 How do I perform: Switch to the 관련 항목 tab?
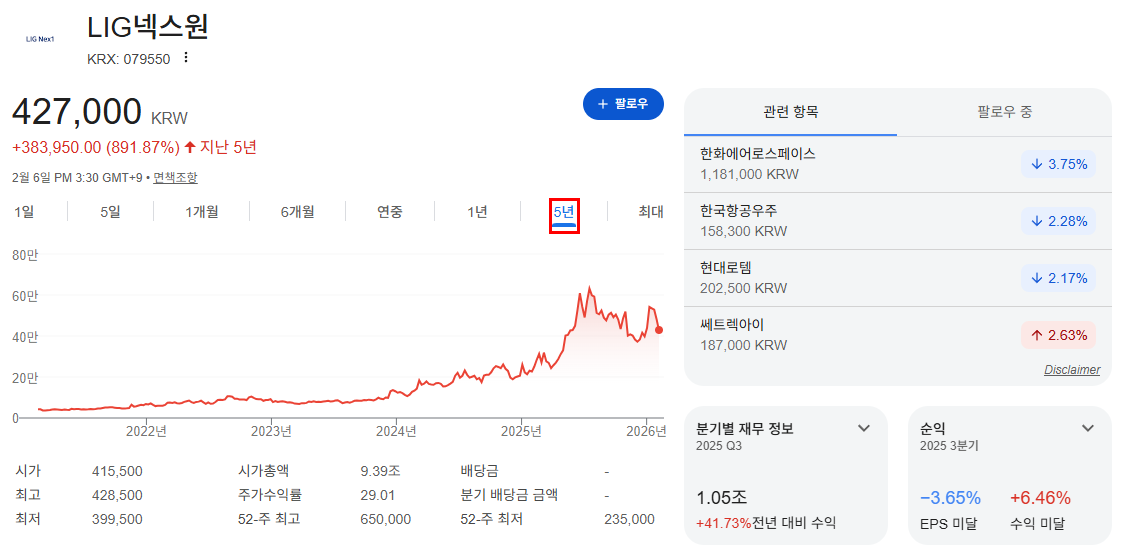(791, 112)
